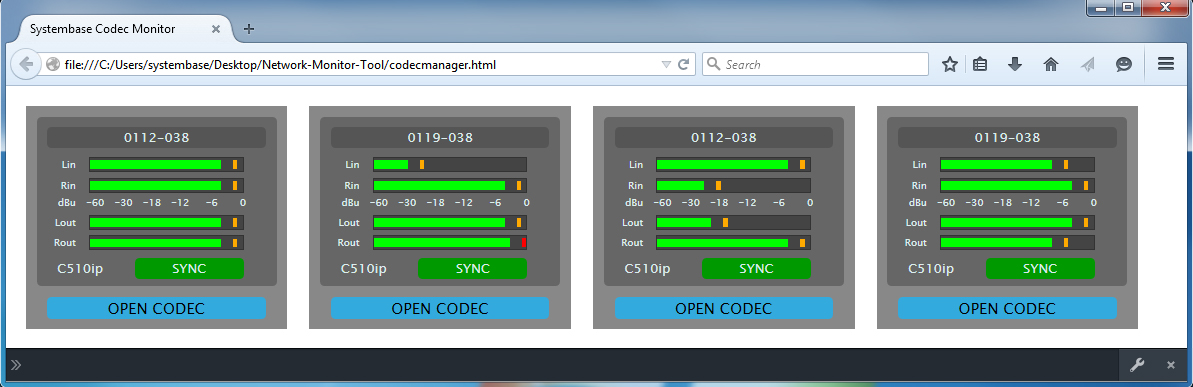Image resolution: width=1193 pixels, height=387 pixels.
Task: Open a new tab with plus button
Action: click(x=249, y=29)
